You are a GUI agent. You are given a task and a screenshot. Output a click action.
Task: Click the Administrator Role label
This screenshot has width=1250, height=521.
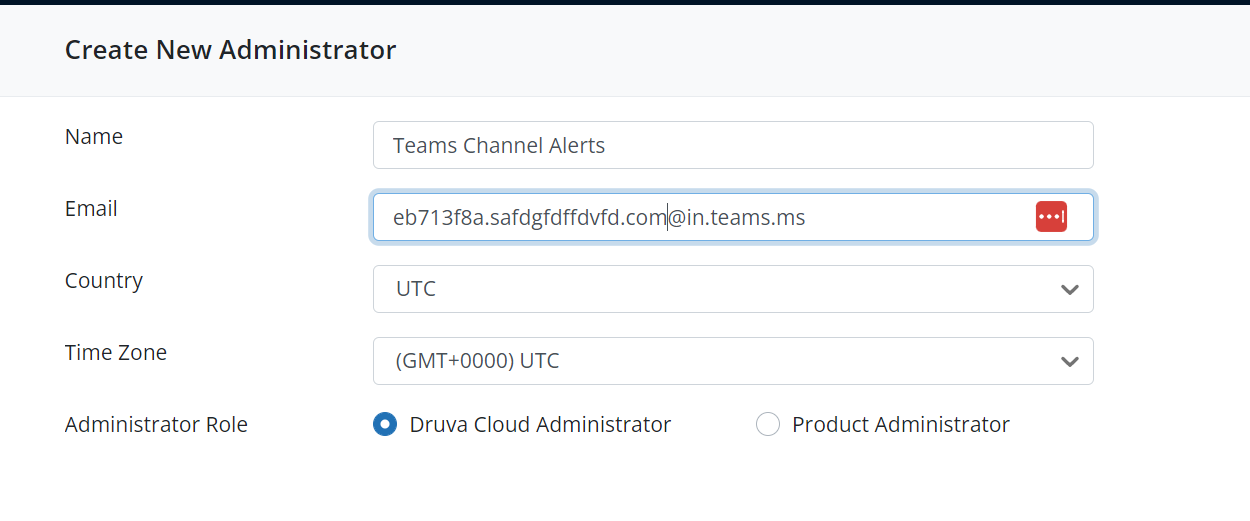coord(156,425)
